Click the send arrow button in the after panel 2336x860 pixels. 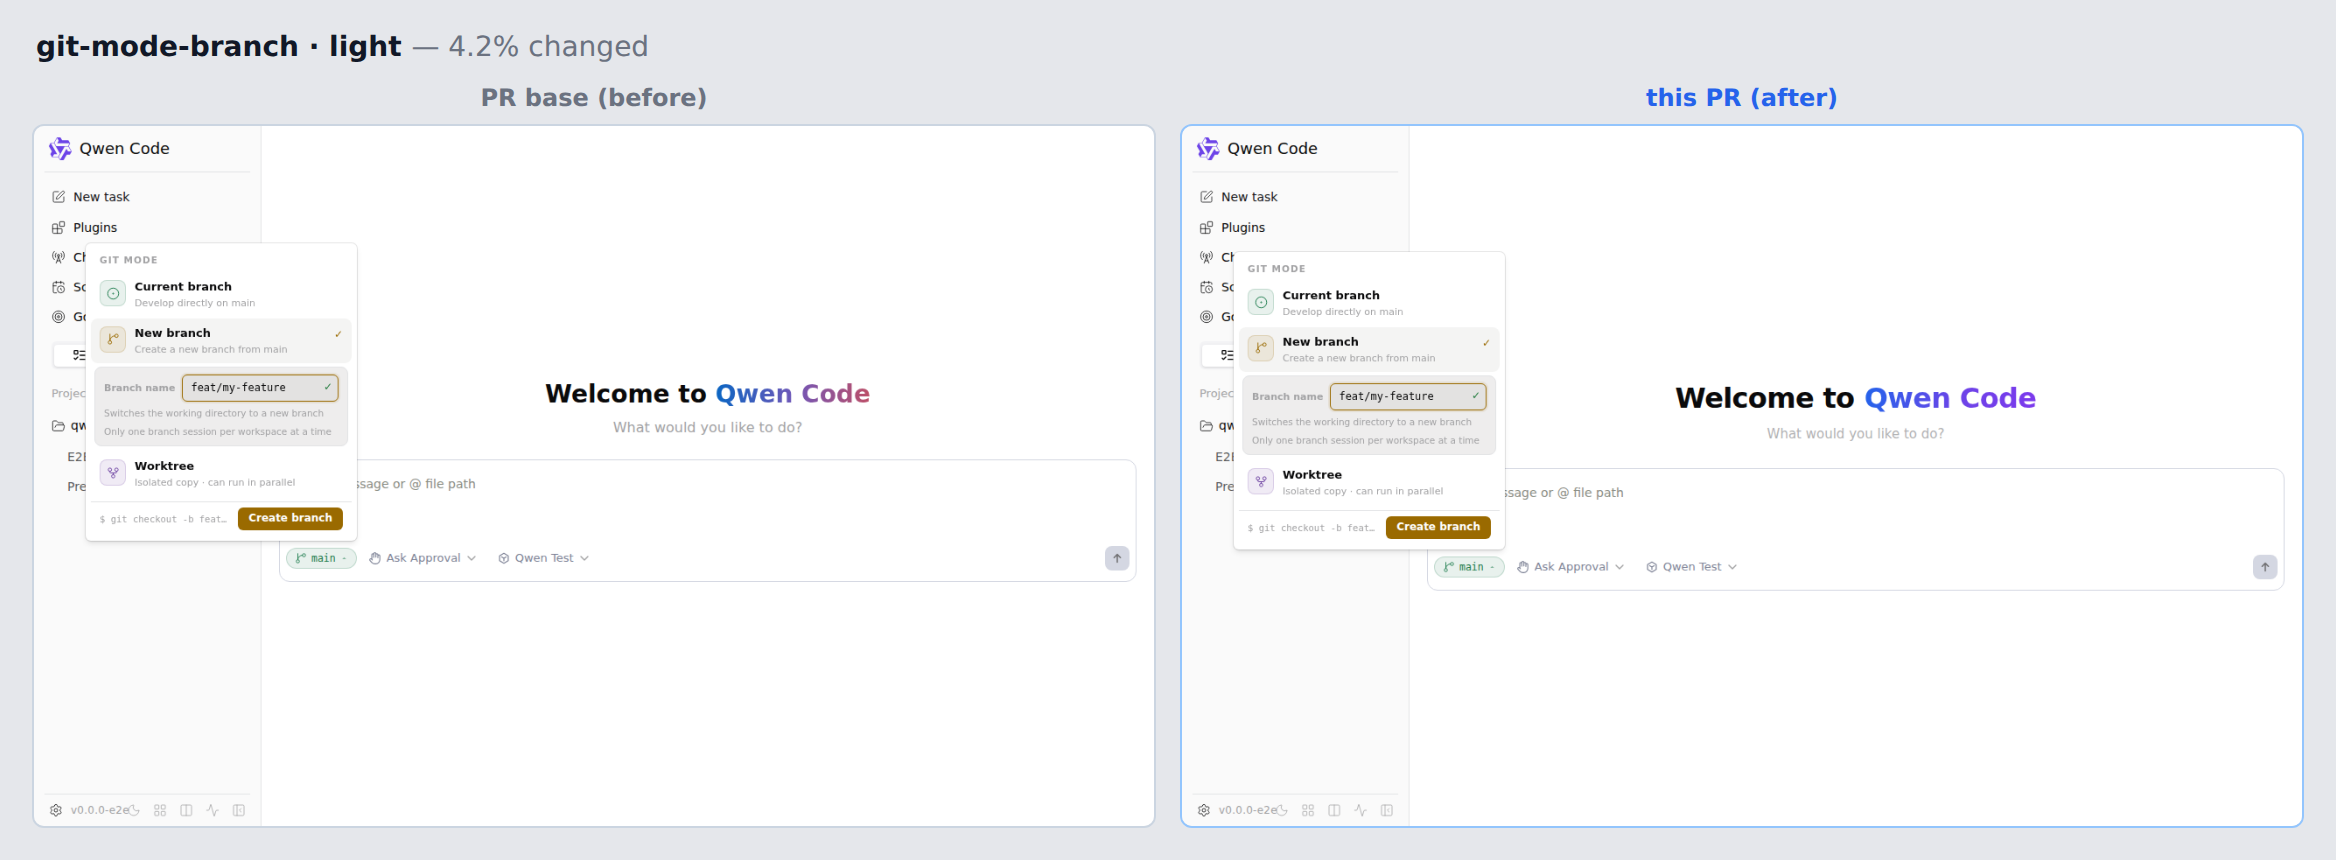pyautogui.click(x=2265, y=567)
